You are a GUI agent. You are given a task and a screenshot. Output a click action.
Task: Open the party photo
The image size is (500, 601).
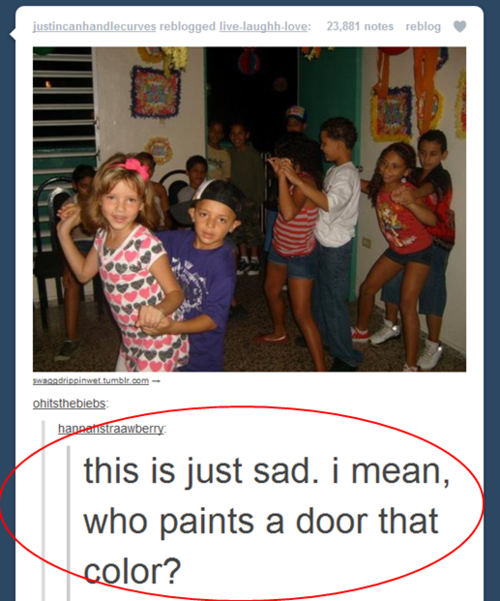pos(250,209)
